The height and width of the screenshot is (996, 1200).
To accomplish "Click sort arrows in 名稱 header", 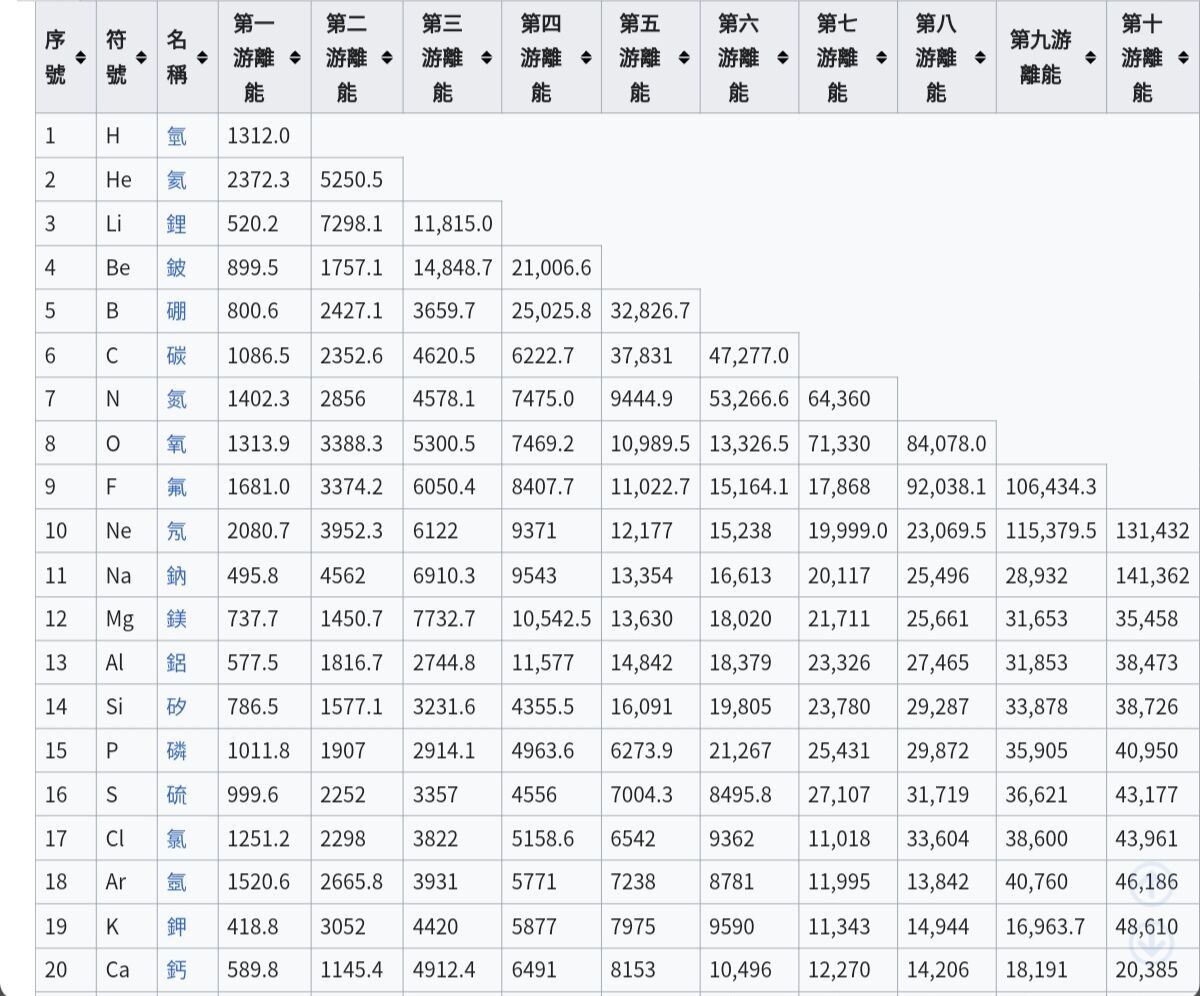I will (202, 58).
